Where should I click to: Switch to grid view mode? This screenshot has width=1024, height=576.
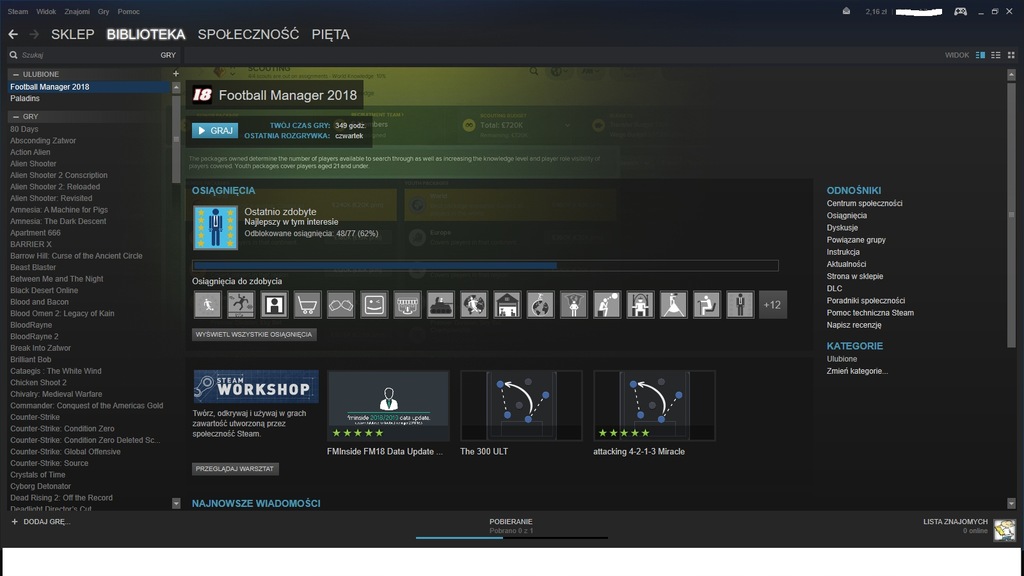(x=1011, y=55)
